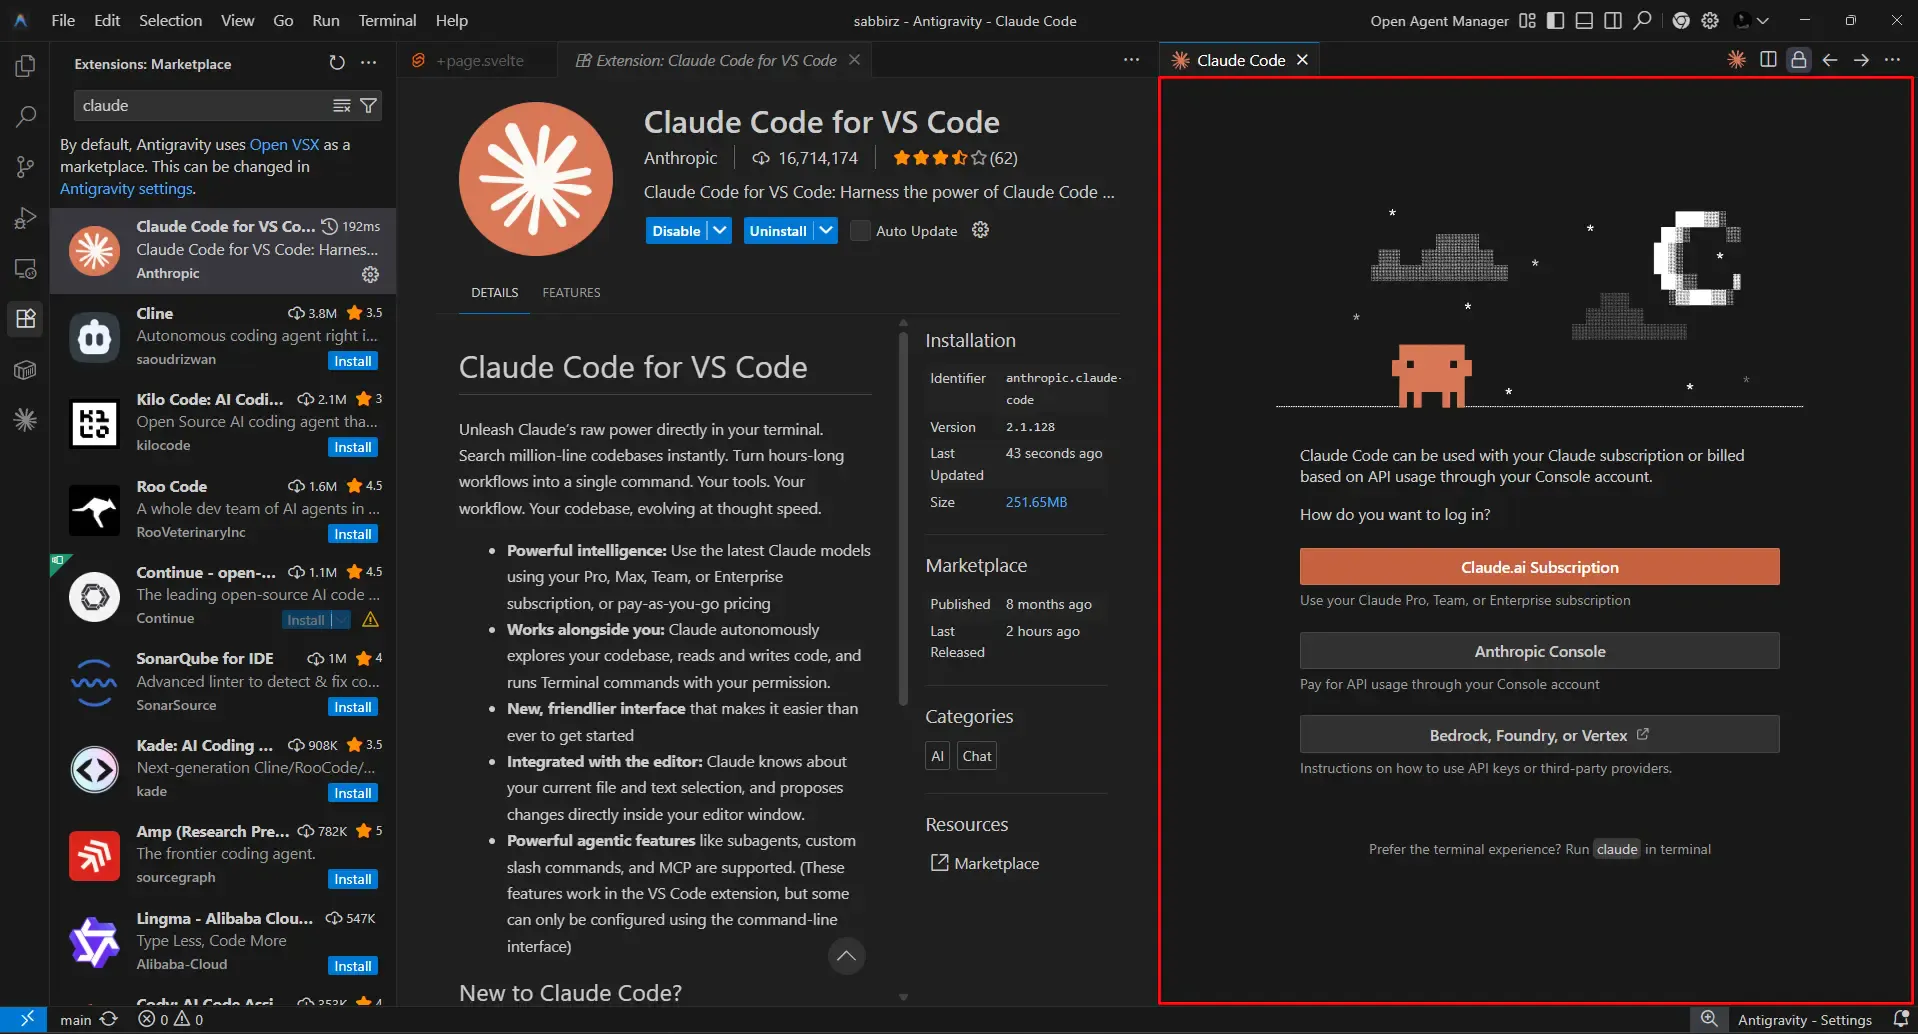
Task: Switch to the FEATURES tab
Action: [x=571, y=293]
